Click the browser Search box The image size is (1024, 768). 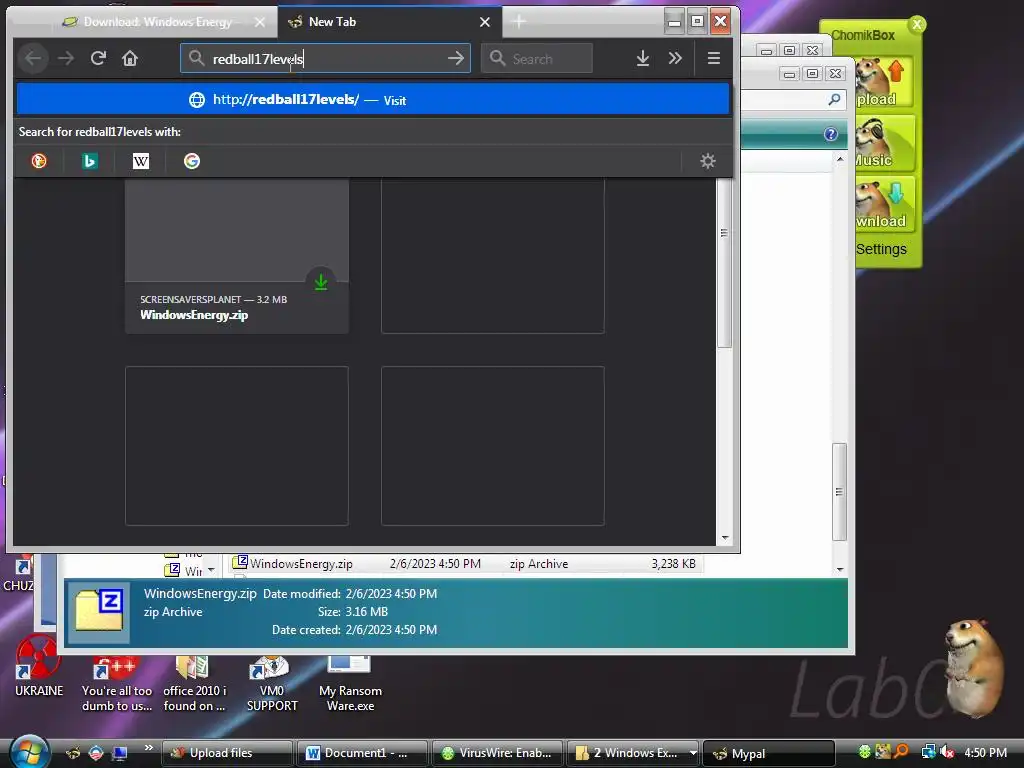pyautogui.click(x=537, y=59)
